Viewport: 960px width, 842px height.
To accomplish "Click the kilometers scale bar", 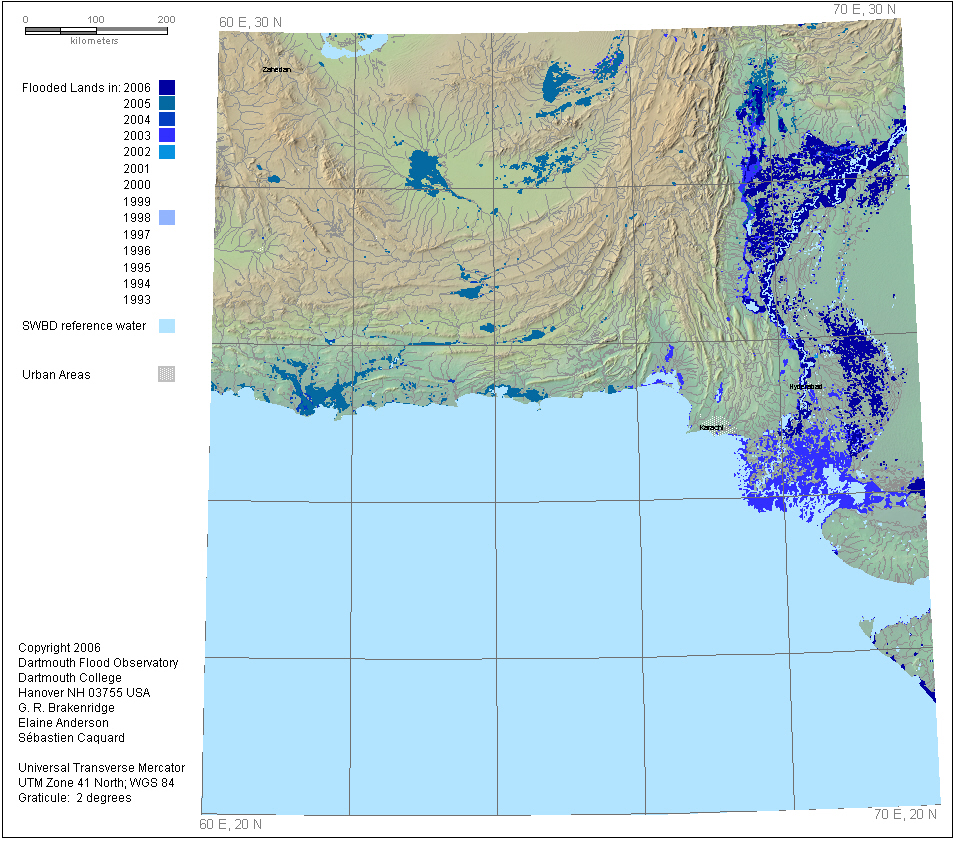I will (96, 31).
